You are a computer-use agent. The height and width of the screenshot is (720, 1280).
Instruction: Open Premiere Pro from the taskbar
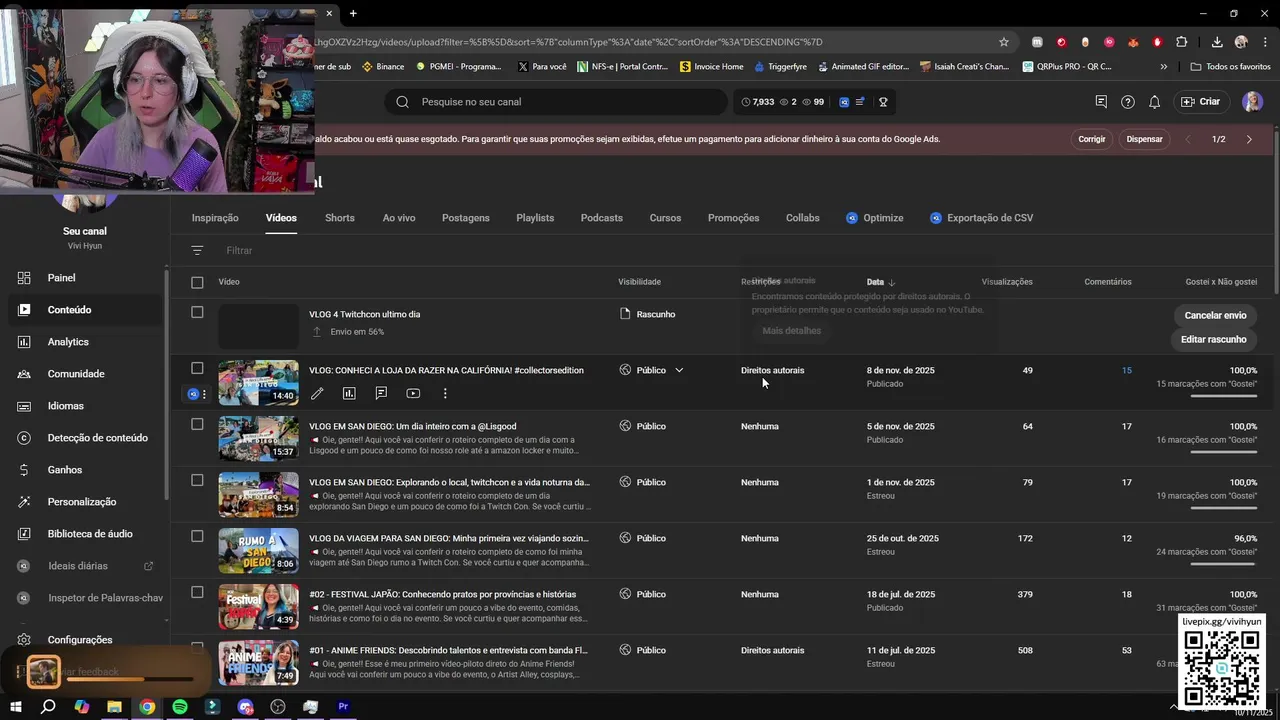coord(343,707)
